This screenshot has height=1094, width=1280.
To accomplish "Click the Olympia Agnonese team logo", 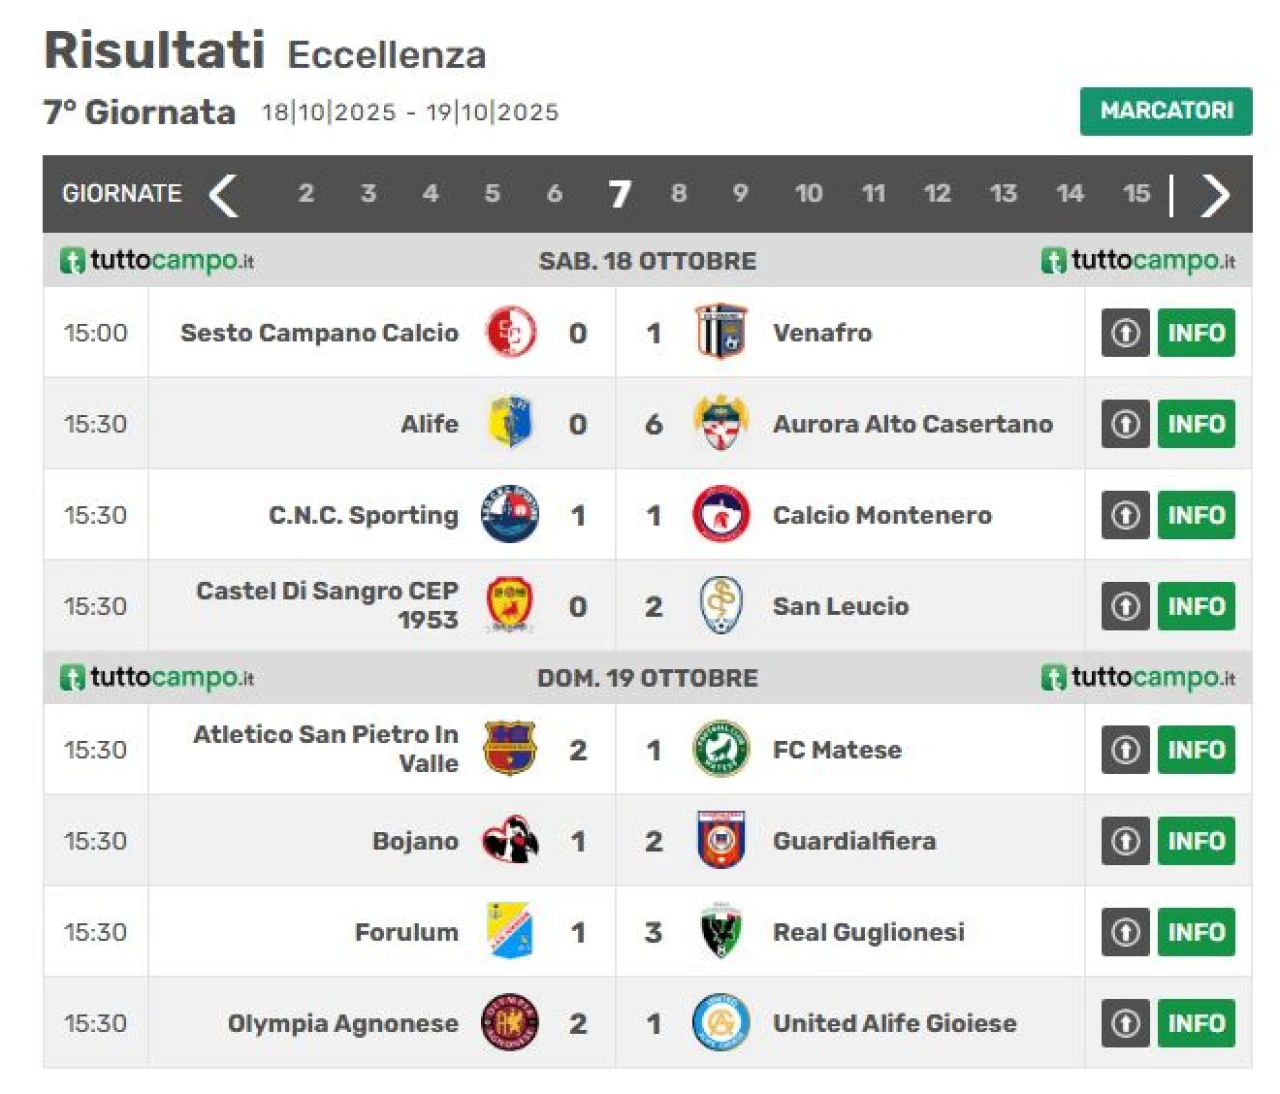I will pyautogui.click(x=510, y=1023).
